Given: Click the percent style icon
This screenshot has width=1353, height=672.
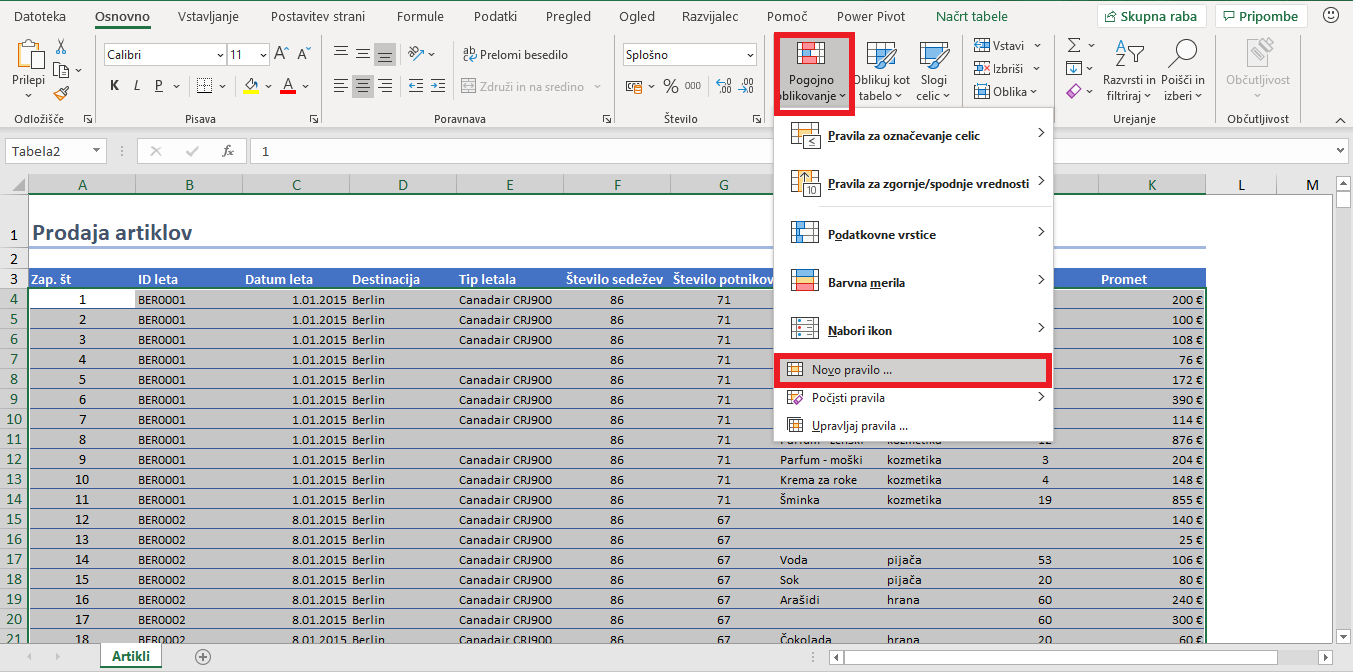Looking at the screenshot, I should [669, 86].
